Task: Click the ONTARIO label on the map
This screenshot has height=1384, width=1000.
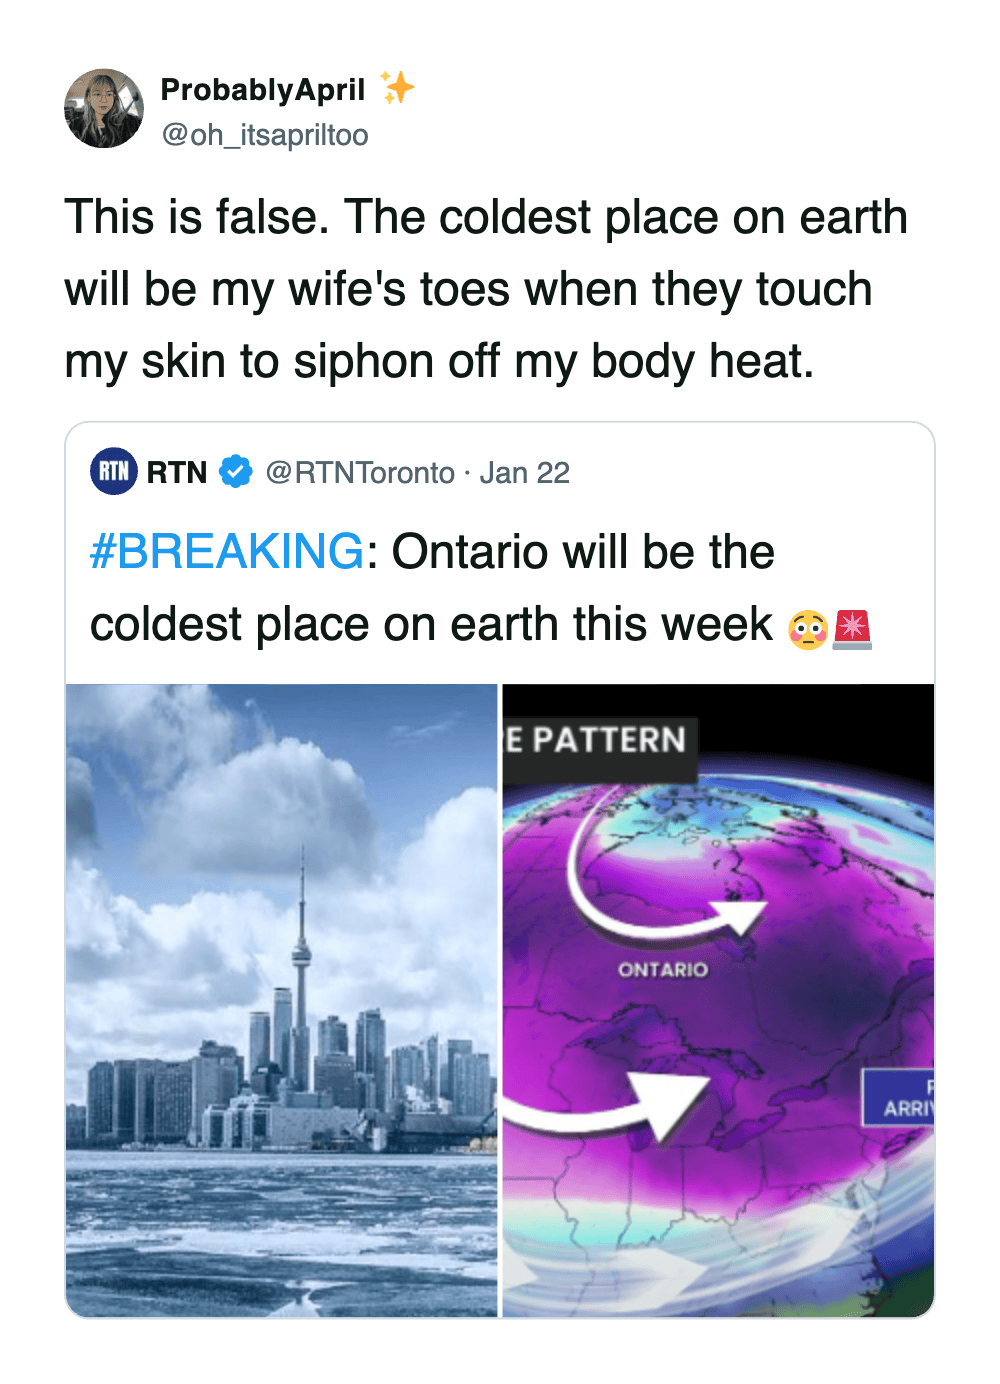Action: 663,970
